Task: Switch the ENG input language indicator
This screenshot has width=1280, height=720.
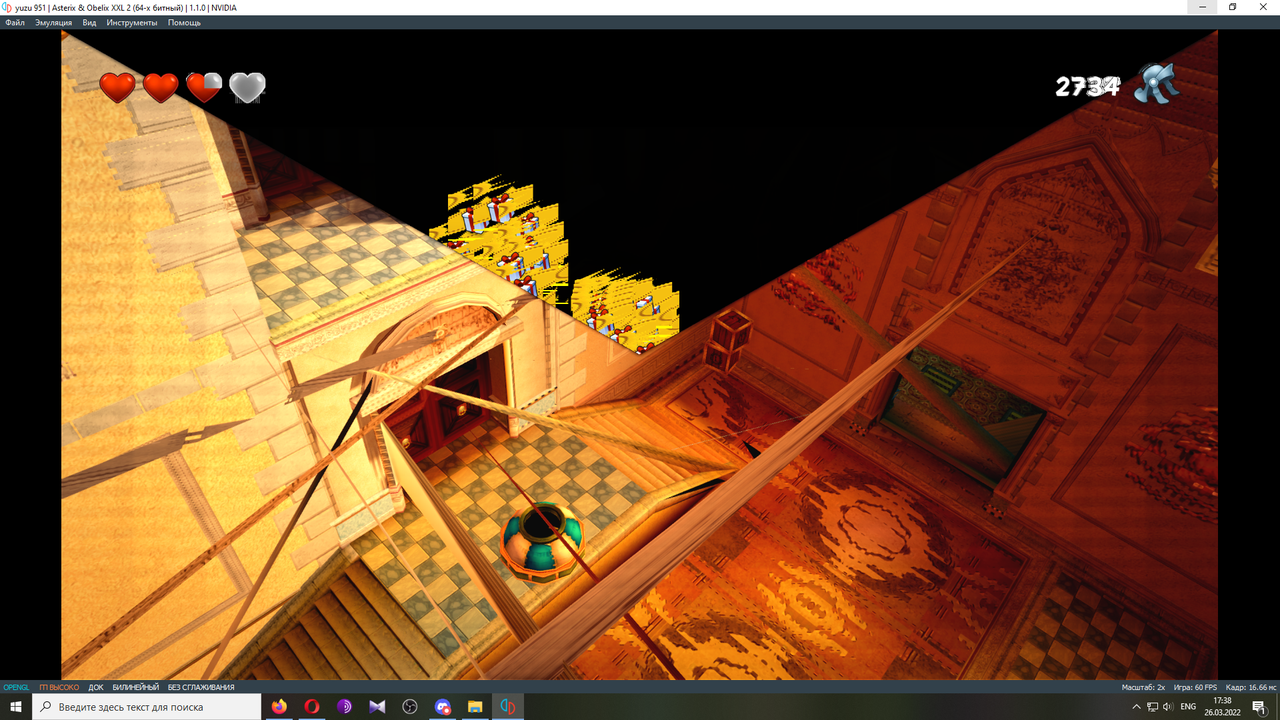Action: coord(1188,707)
